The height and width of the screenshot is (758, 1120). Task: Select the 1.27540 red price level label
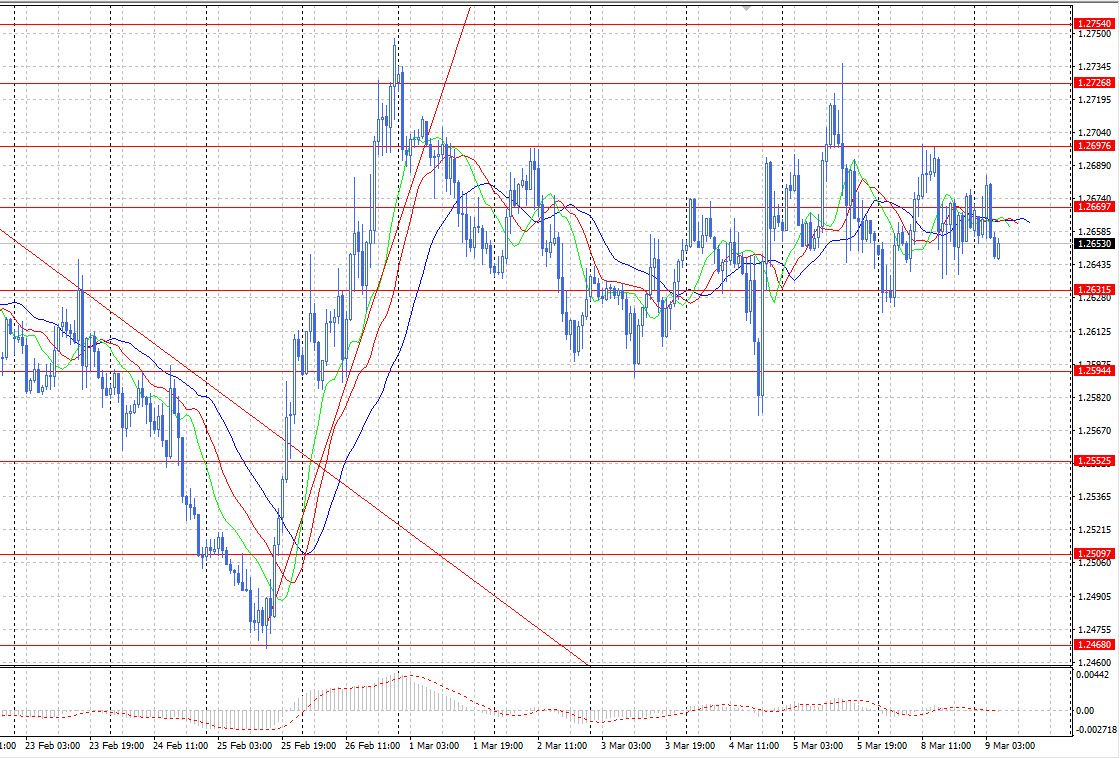[x=1094, y=24]
